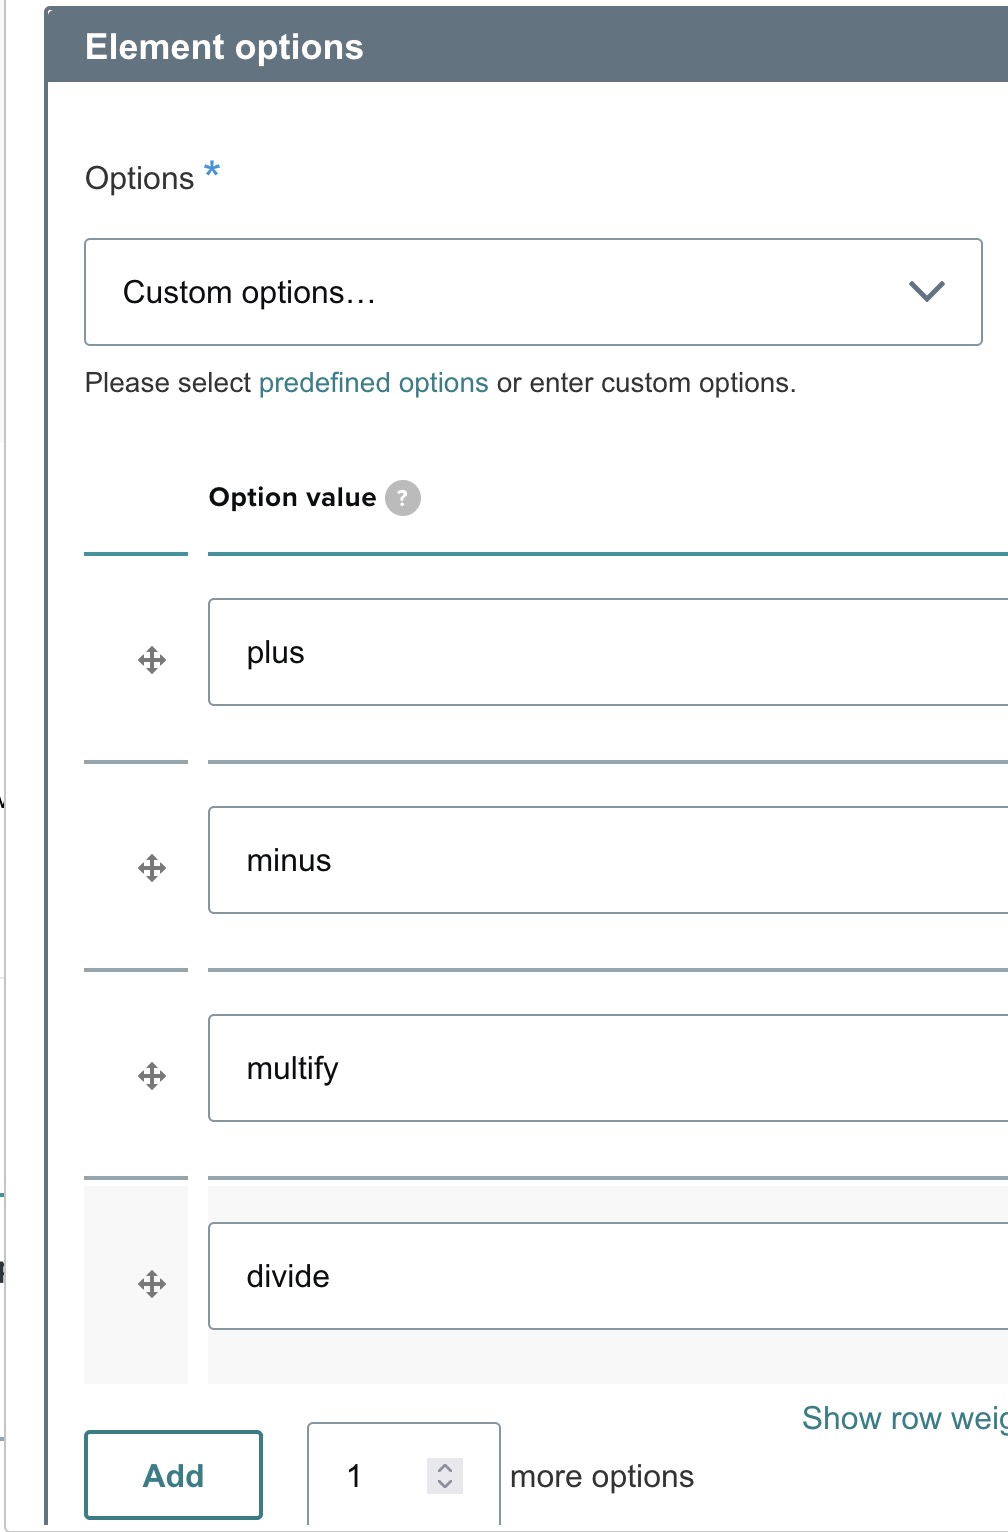Increase the more options count with up arrow
1008x1532 pixels.
pos(445,1468)
